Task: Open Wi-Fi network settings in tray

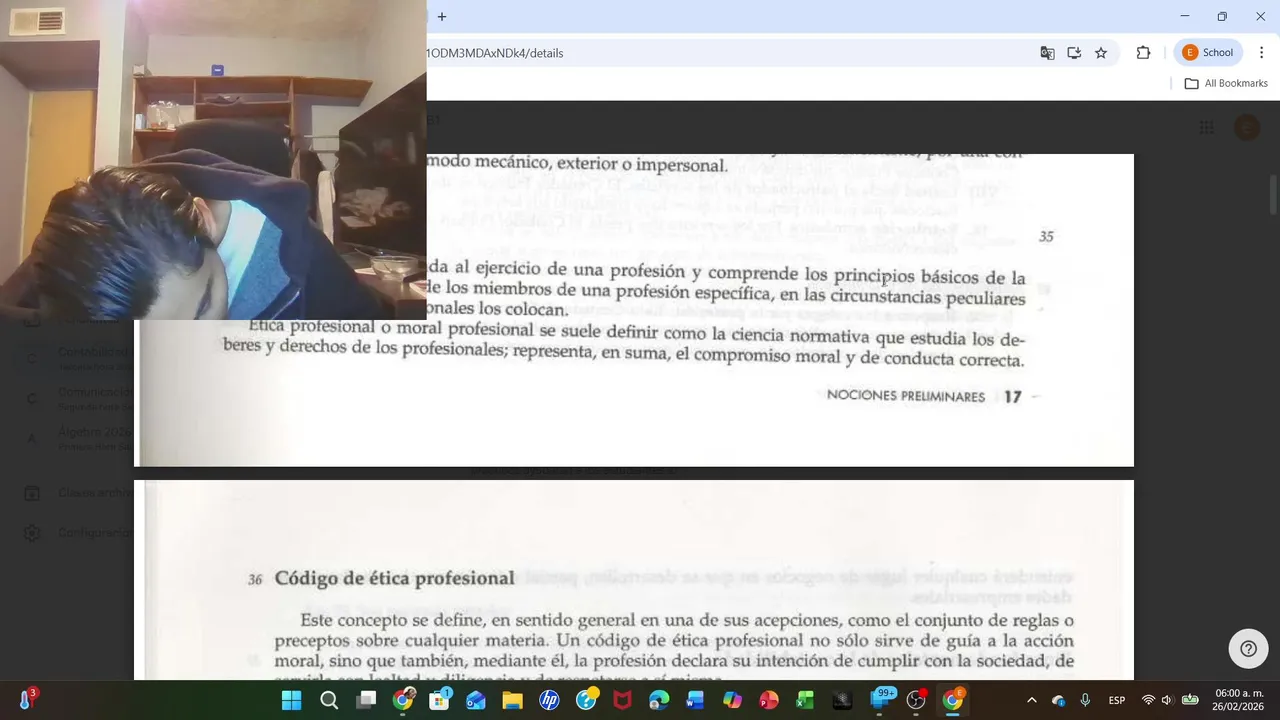Action: point(1148,700)
